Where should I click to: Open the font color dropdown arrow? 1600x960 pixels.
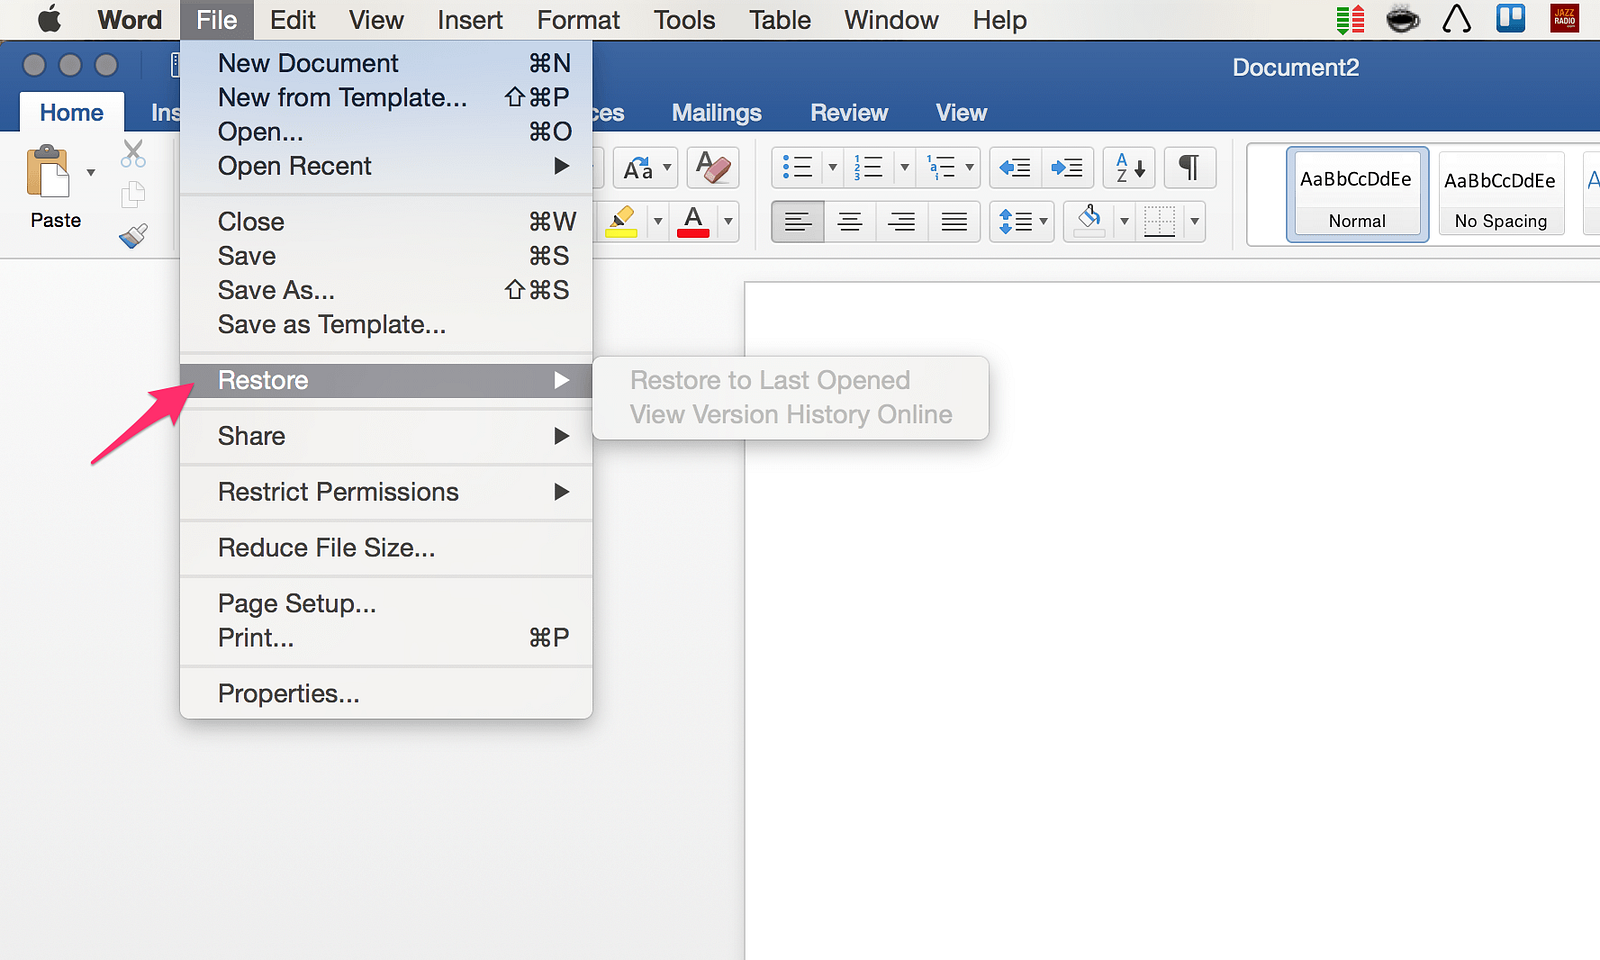pyautogui.click(x=728, y=221)
